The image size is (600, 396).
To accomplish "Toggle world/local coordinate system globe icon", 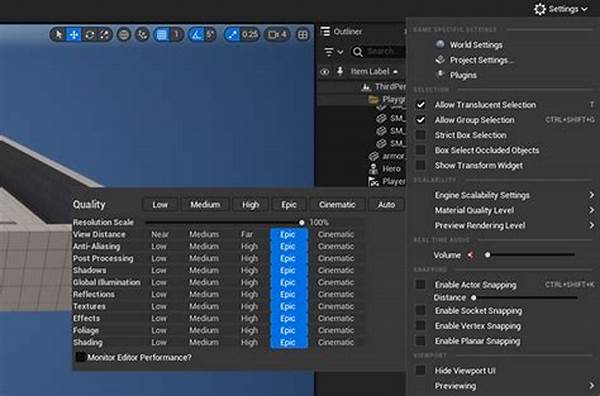I will pyautogui.click(x=124, y=35).
